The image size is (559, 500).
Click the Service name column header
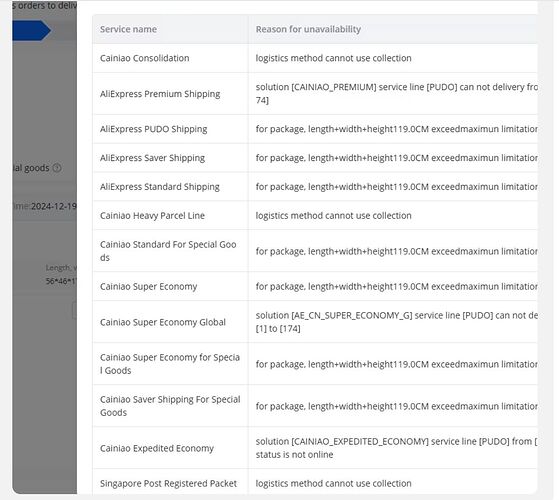pyautogui.click(x=128, y=29)
